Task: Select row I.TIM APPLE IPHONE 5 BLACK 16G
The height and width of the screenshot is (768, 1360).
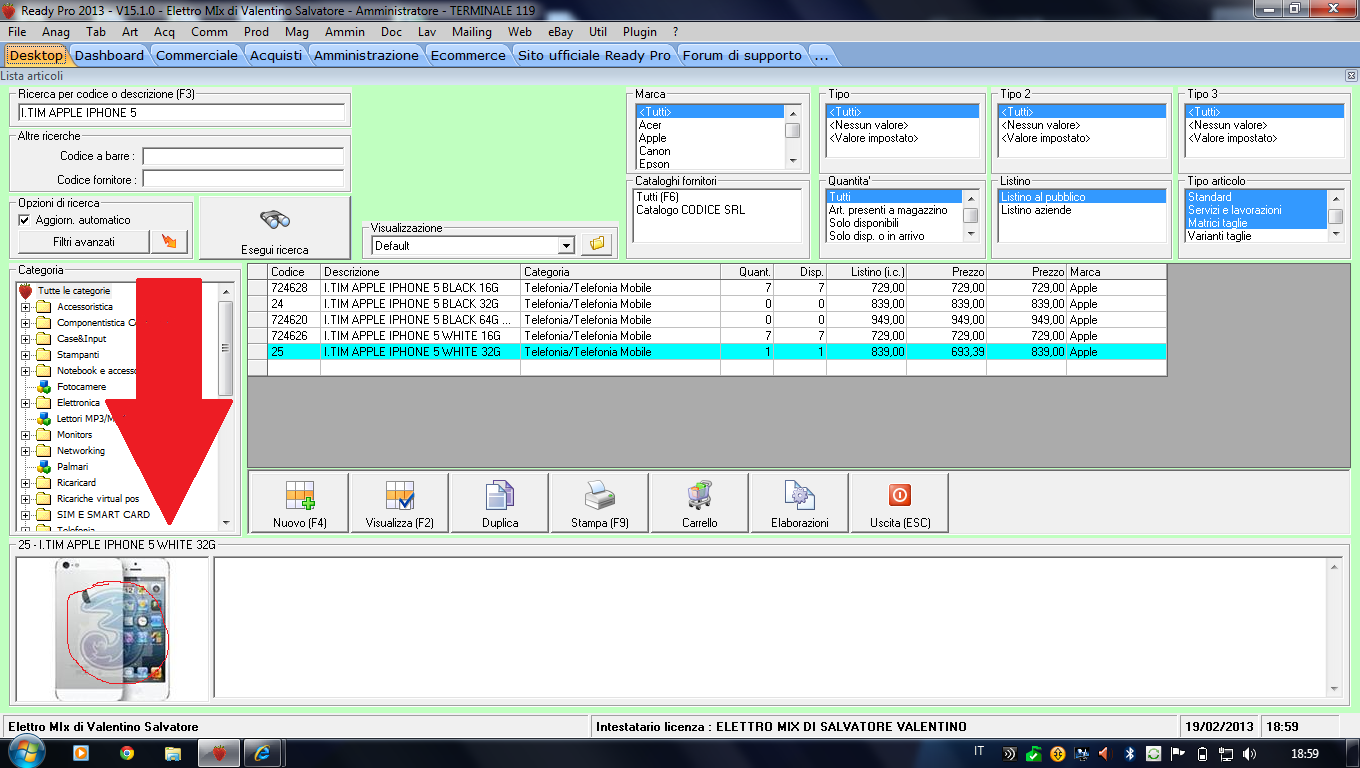Action: tap(706, 288)
